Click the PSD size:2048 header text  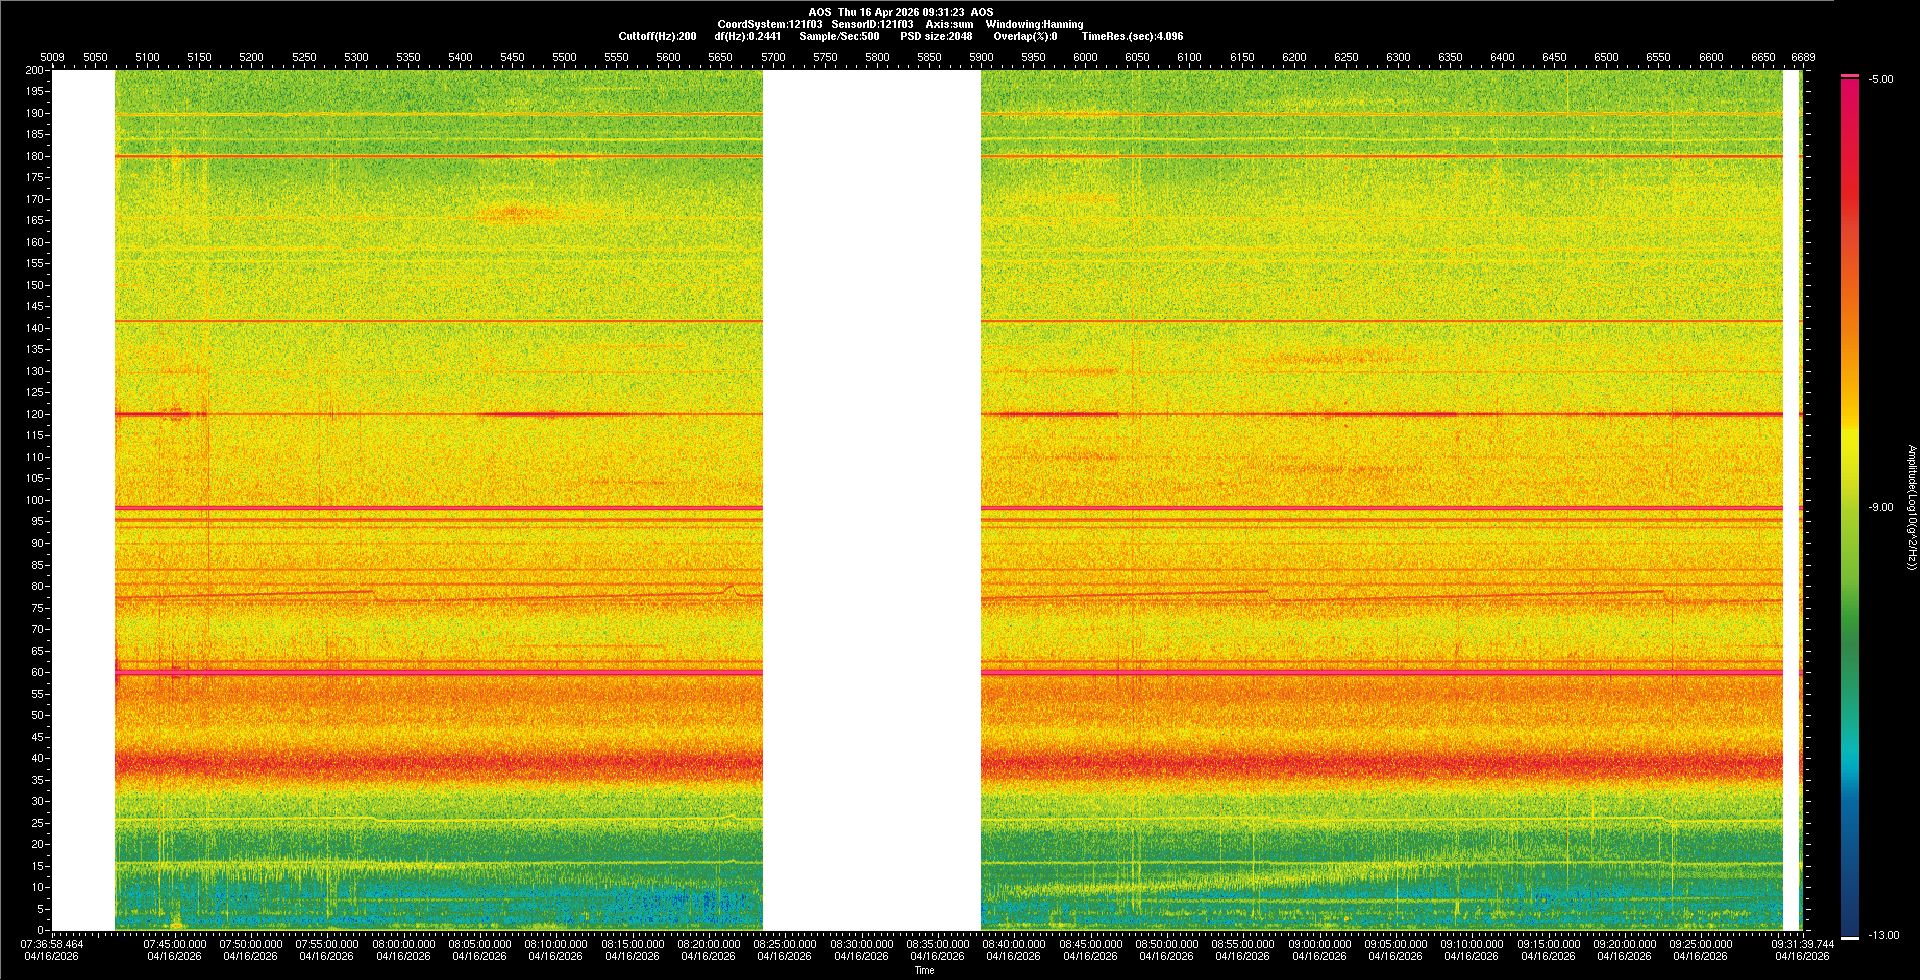[x=936, y=36]
